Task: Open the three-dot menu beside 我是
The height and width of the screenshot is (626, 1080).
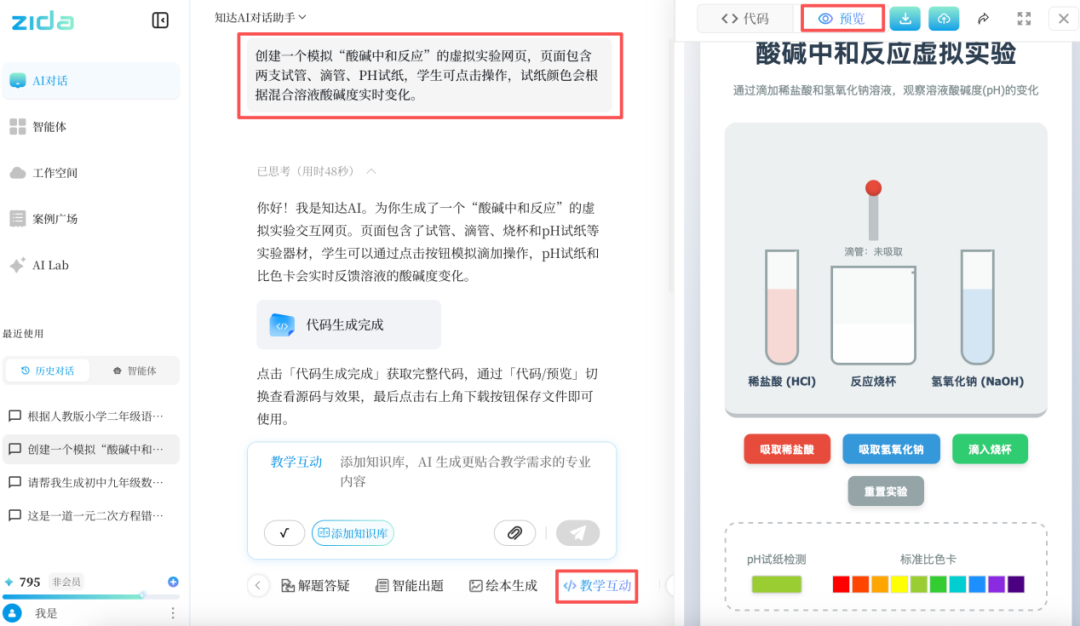Action: [173, 613]
